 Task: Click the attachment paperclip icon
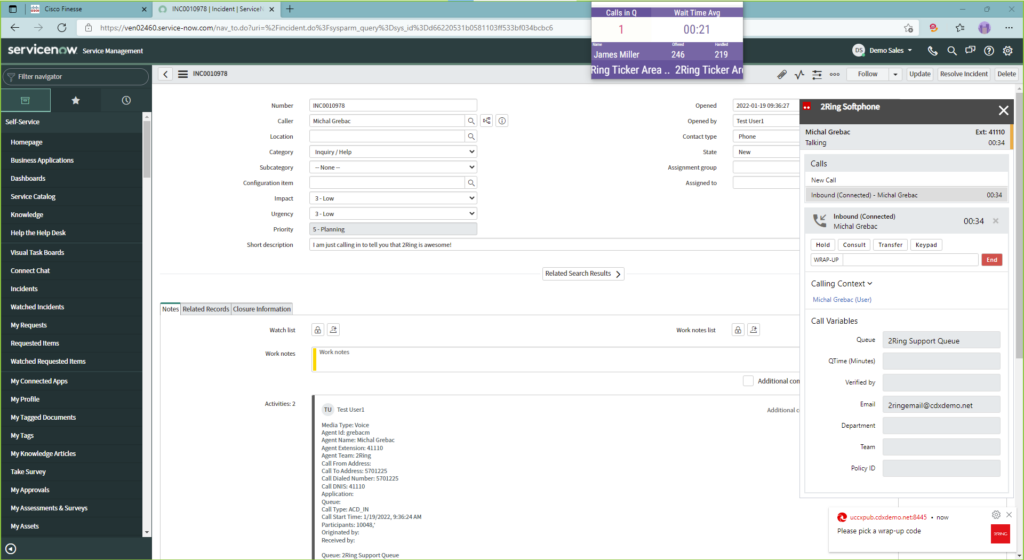(782, 74)
